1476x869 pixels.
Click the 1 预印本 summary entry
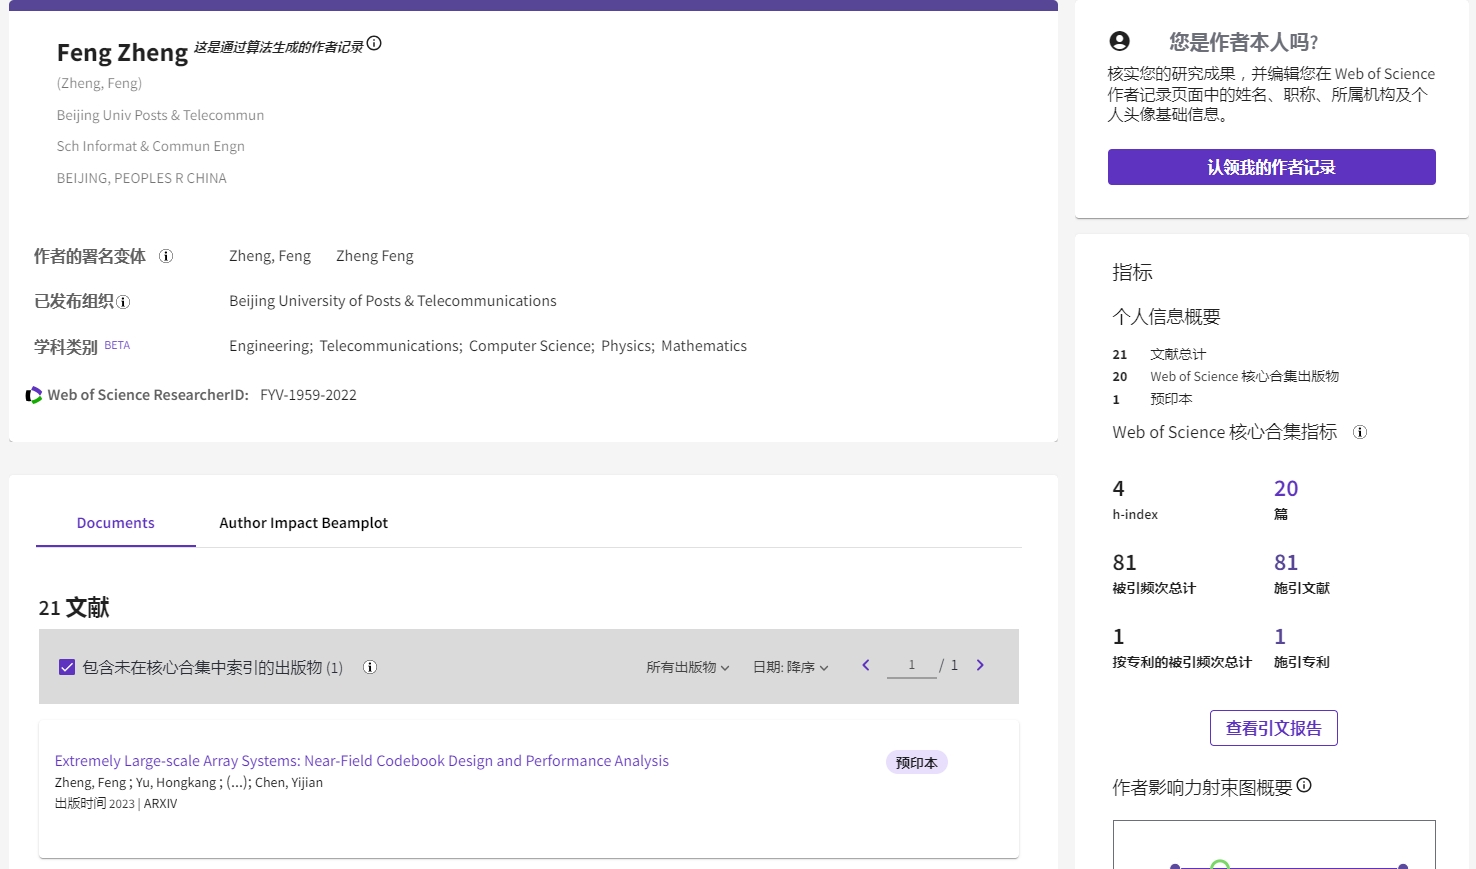(1152, 399)
